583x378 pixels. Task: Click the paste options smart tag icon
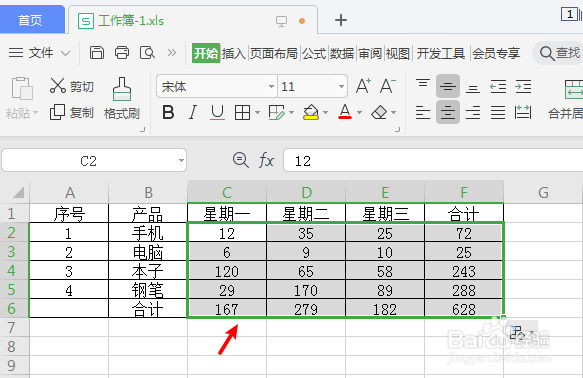(x=522, y=332)
